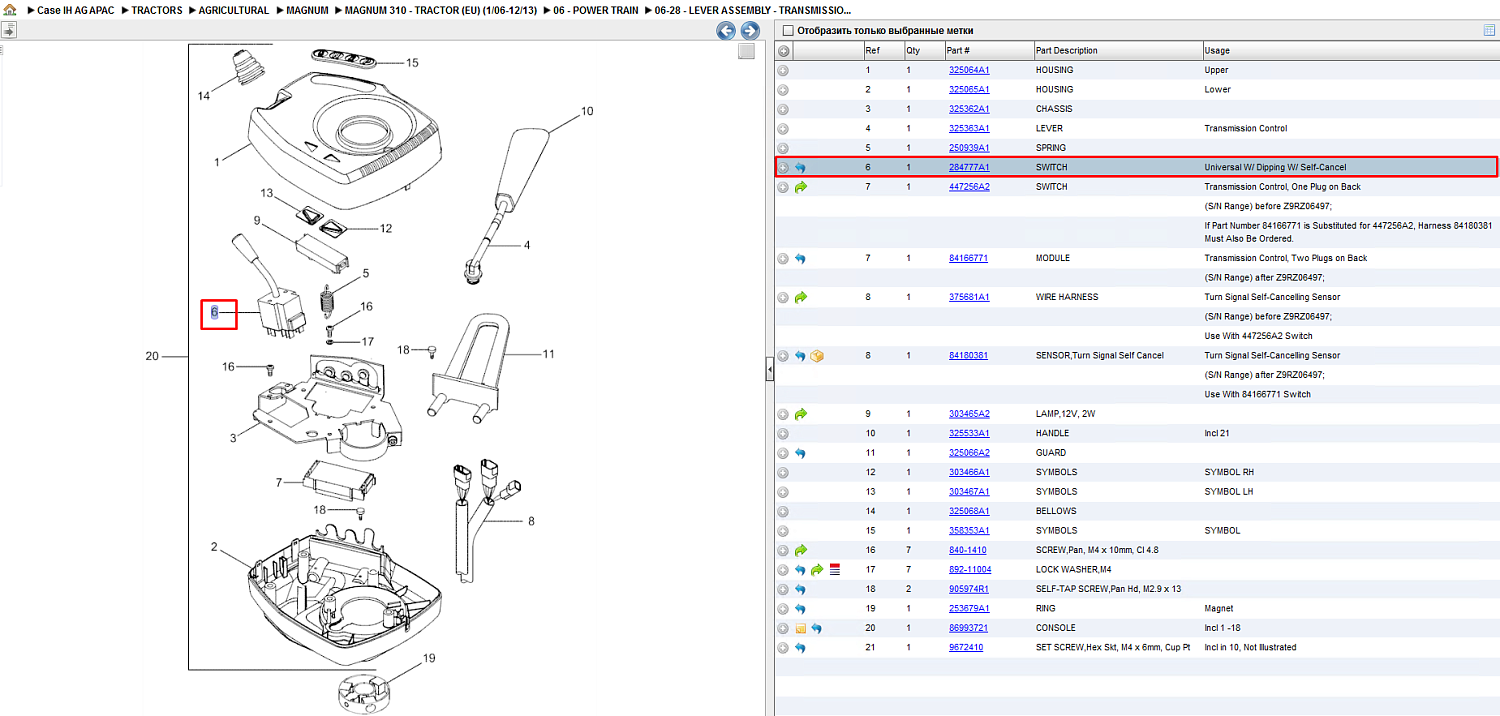
Task: Add BELLOWS 325068A1 using its plus icon
Action: pos(783,511)
